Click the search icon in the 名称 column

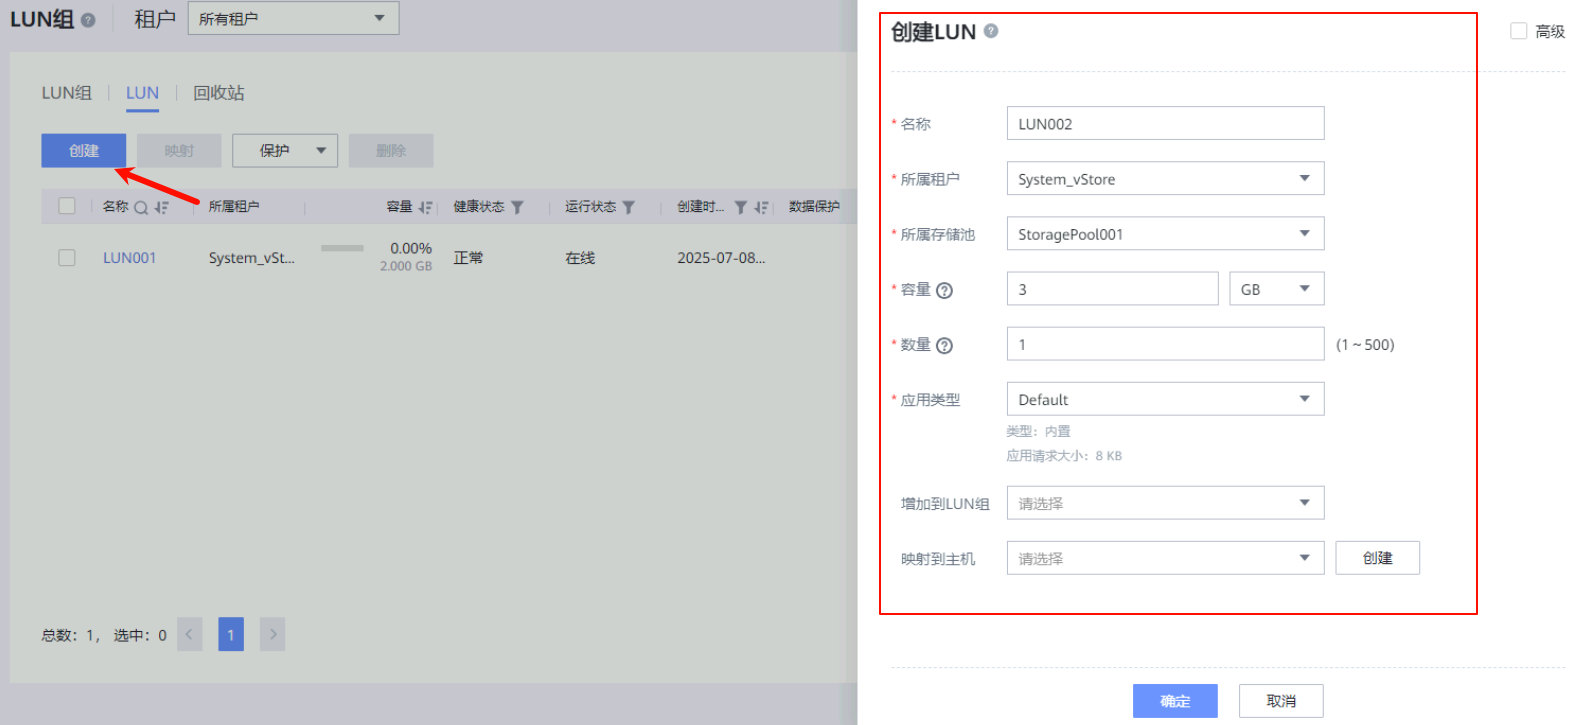coord(141,208)
